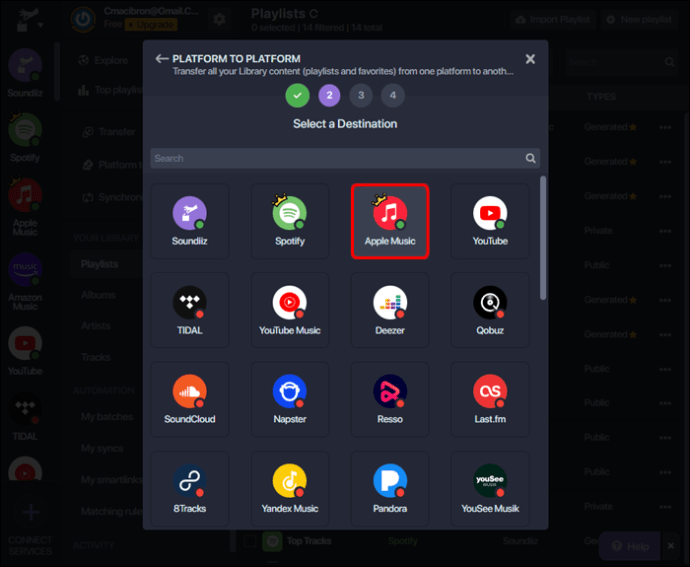Go back using the dialog arrow
Screen dimensions: 690x567
point(161,59)
